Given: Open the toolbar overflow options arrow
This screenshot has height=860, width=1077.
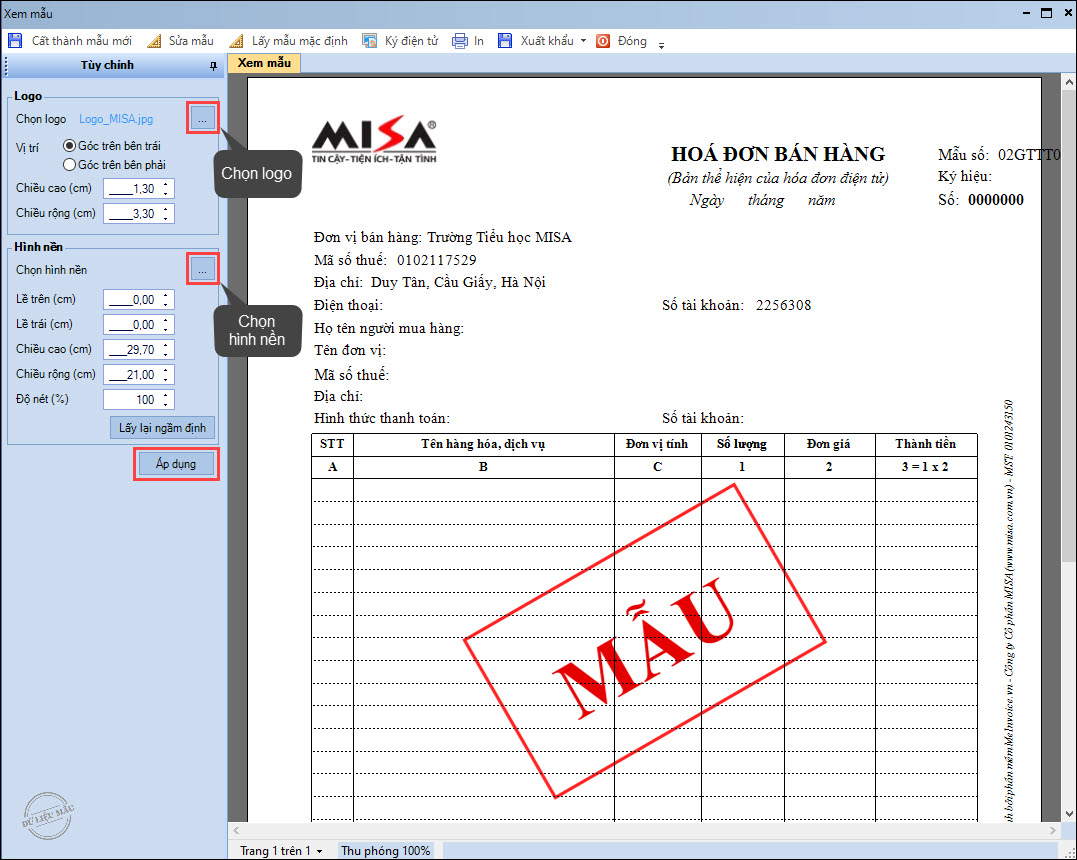Looking at the screenshot, I should [661, 45].
